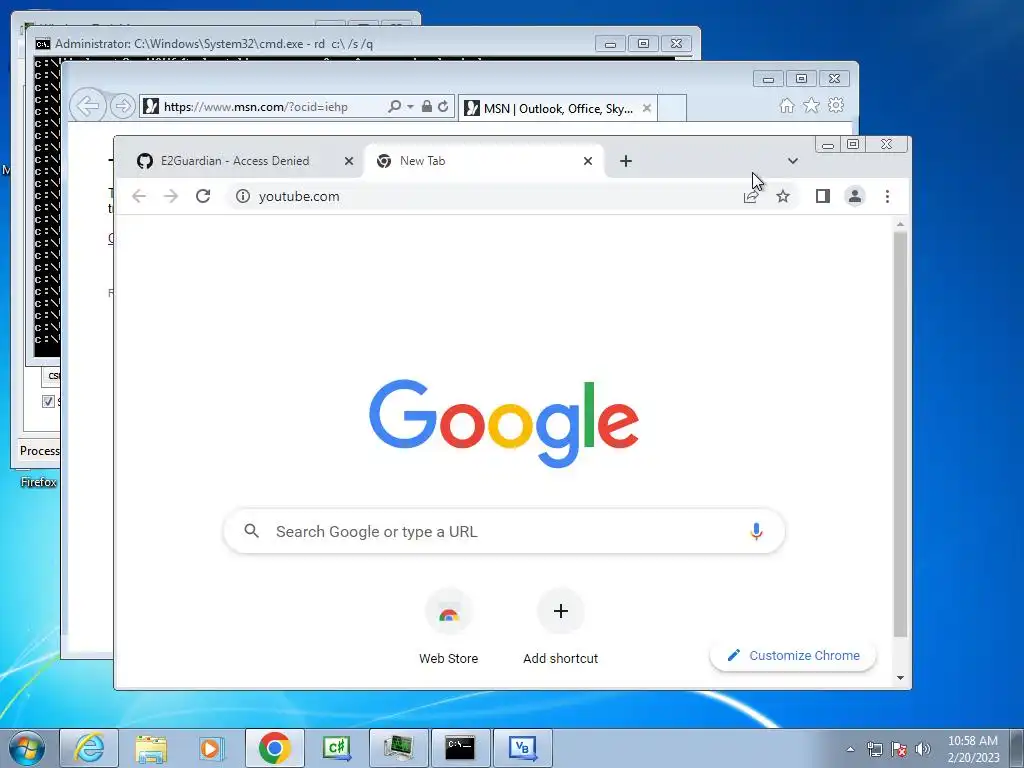Open the Chrome profile avatar
Viewport: 1024px width, 768px height.
coord(855,196)
